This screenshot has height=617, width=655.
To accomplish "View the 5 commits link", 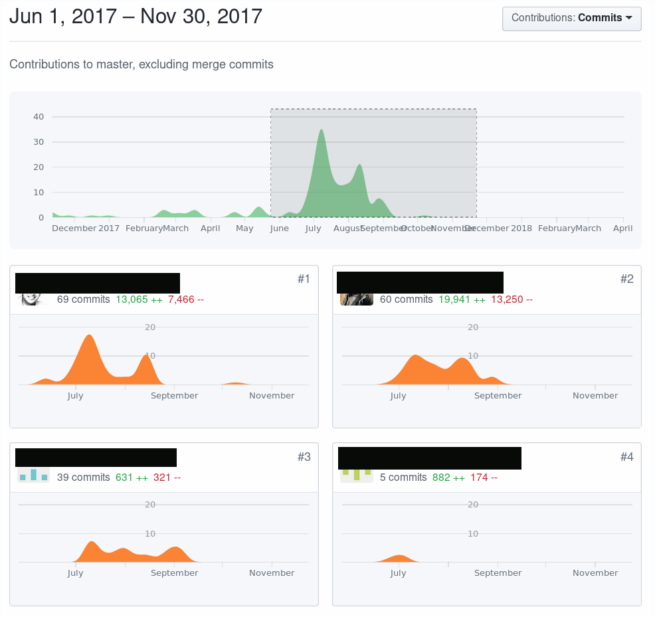I will click(x=403, y=477).
